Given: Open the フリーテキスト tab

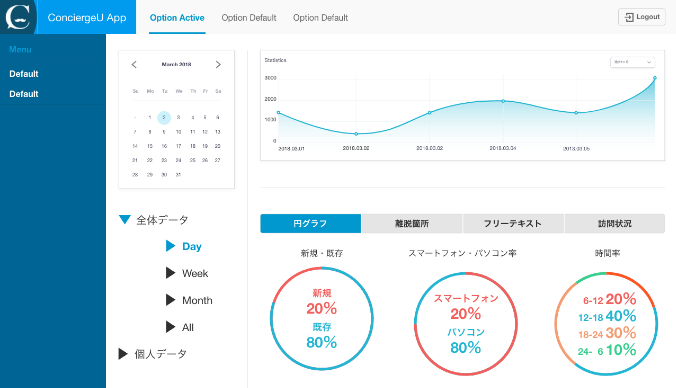Looking at the screenshot, I should [x=513, y=223].
